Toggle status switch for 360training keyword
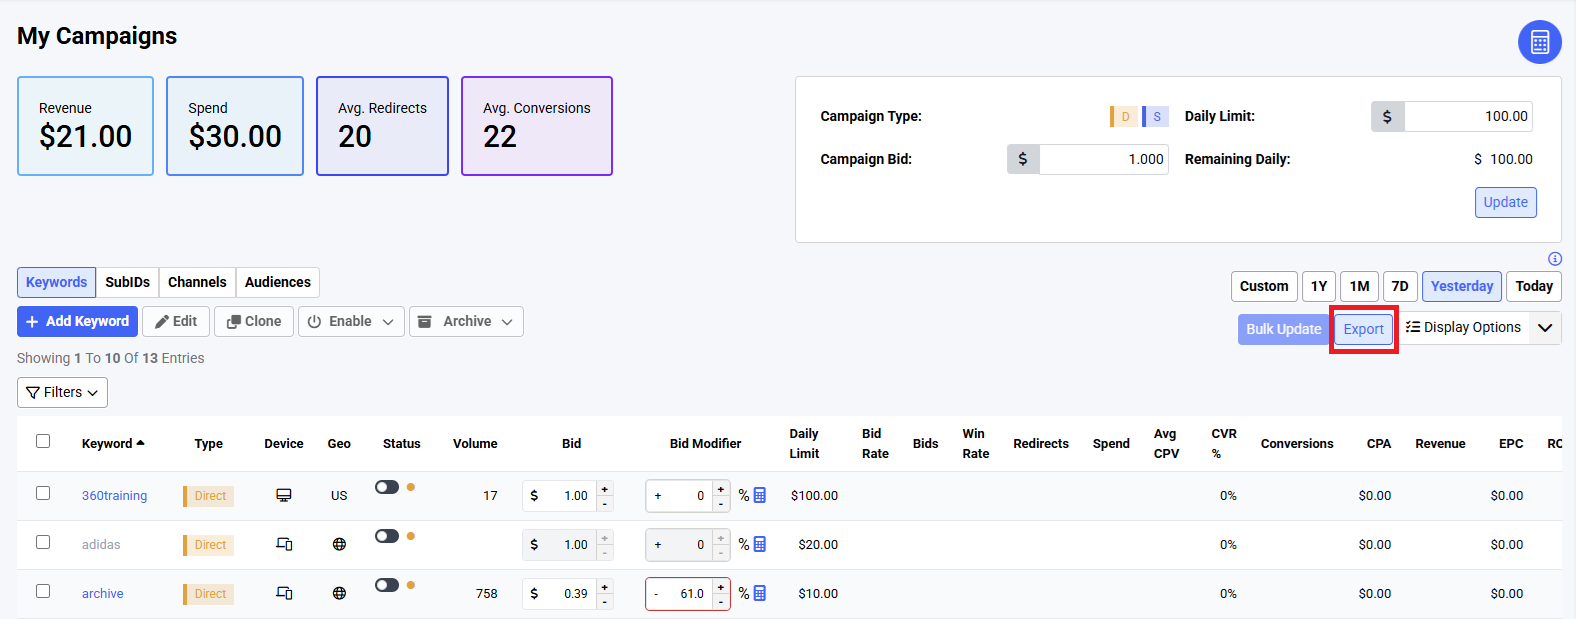The height and width of the screenshot is (619, 1576). [x=387, y=487]
